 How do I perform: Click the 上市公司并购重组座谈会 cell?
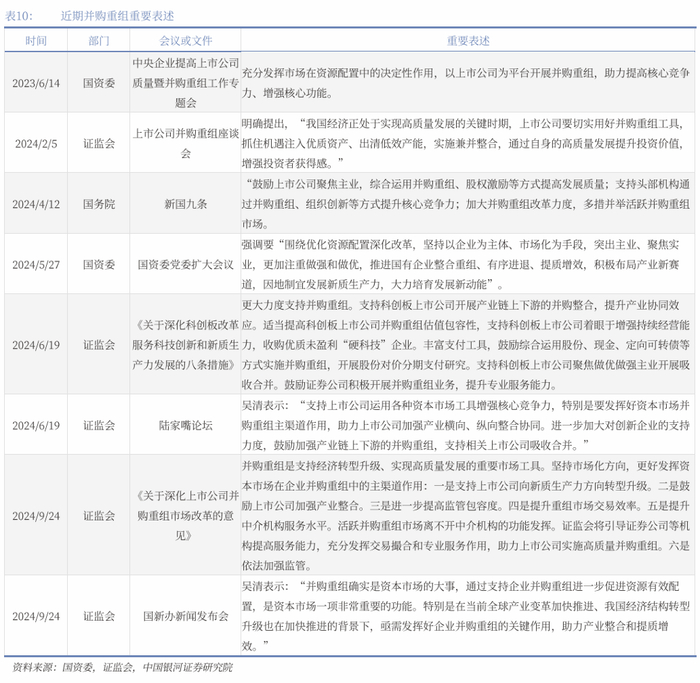click(x=185, y=143)
